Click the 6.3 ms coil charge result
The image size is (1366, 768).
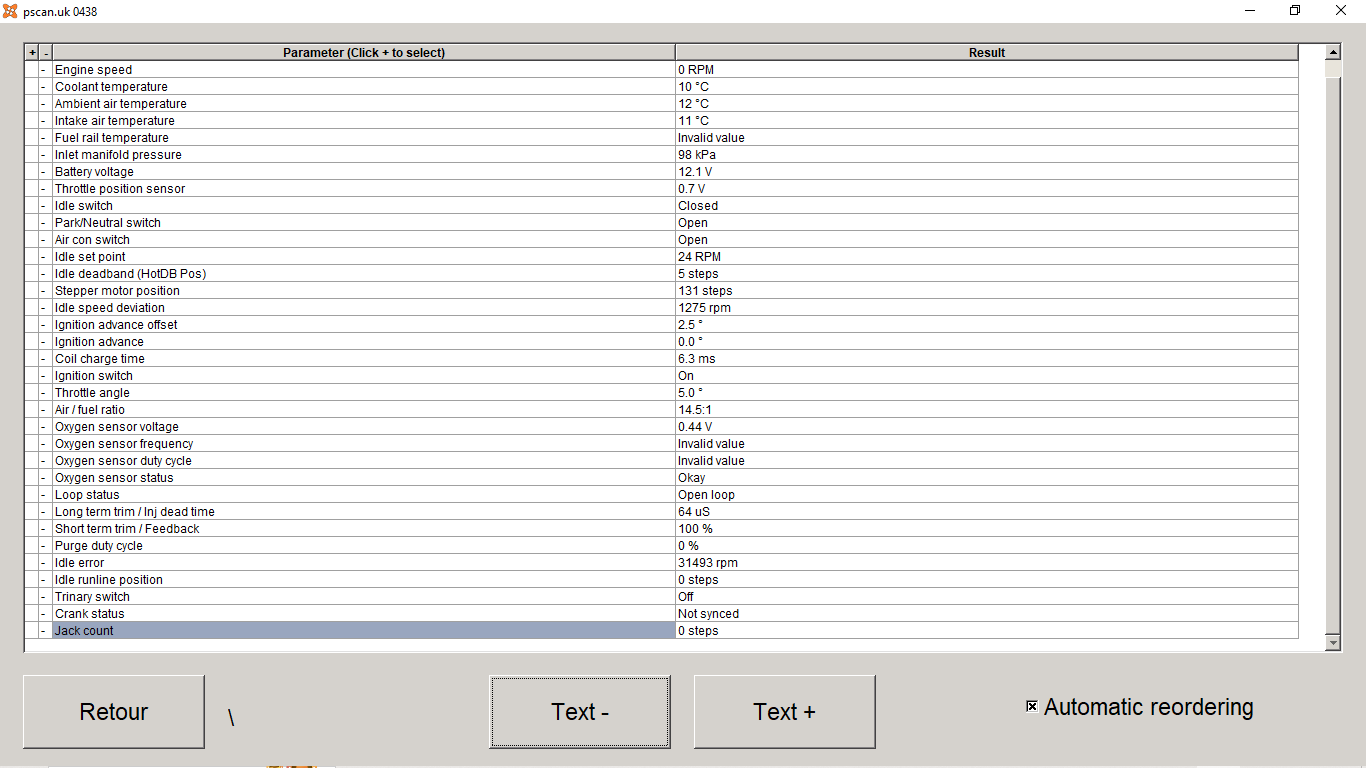[x=987, y=359]
